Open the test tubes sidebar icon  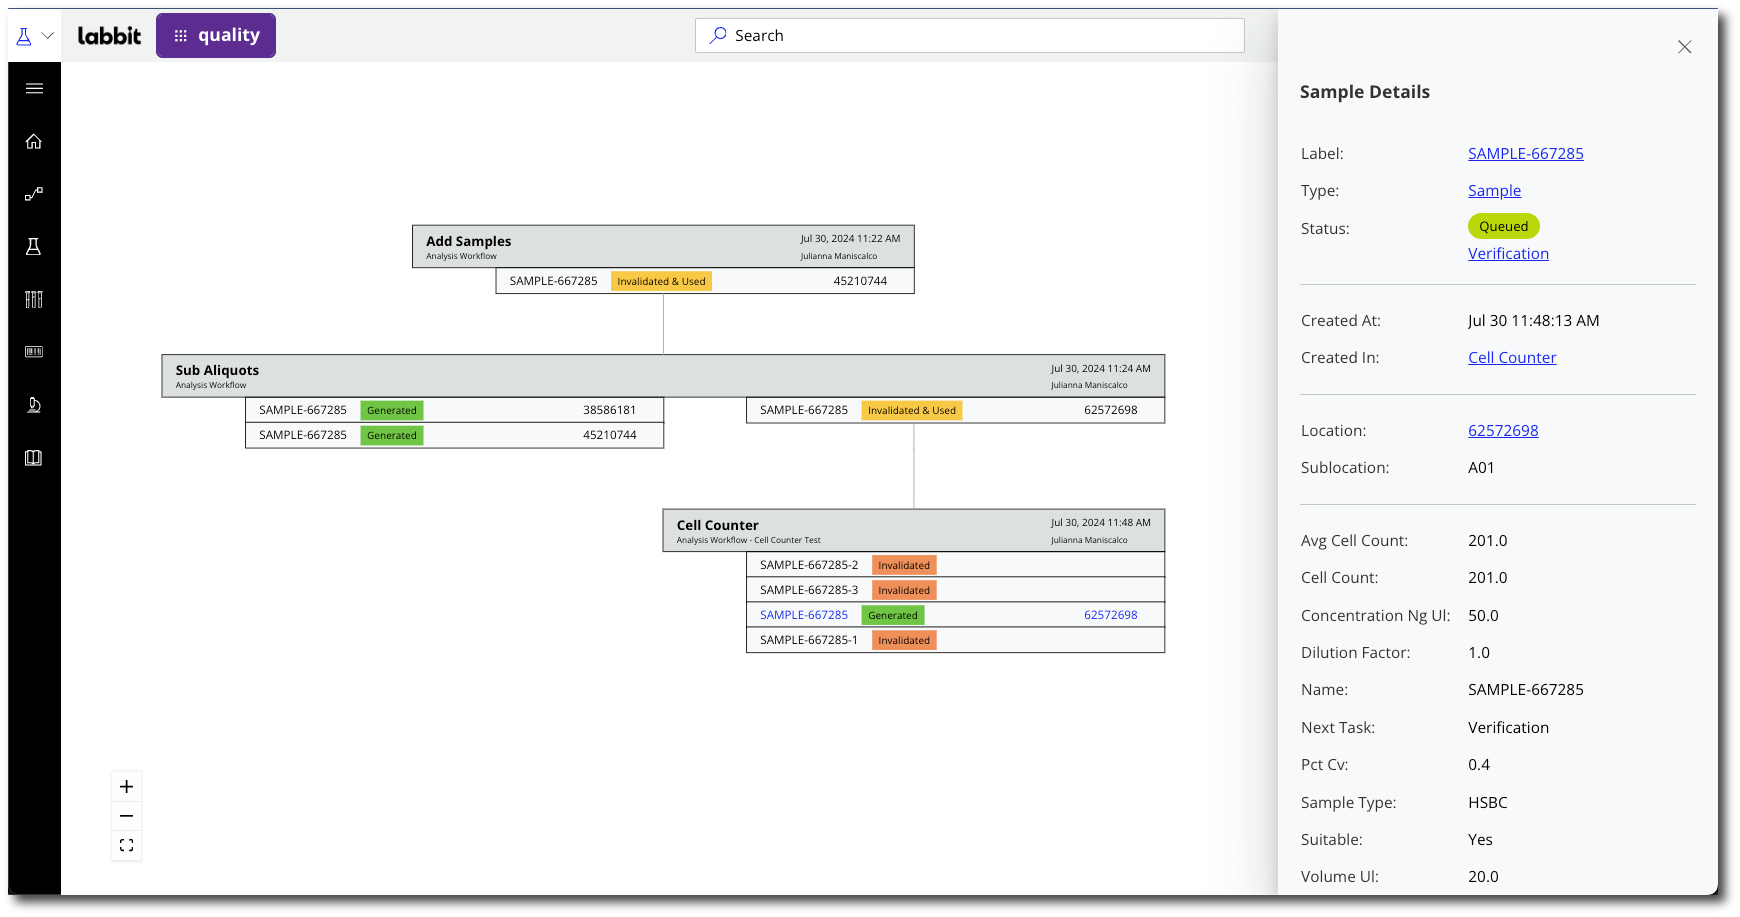pyautogui.click(x=34, y=299)
